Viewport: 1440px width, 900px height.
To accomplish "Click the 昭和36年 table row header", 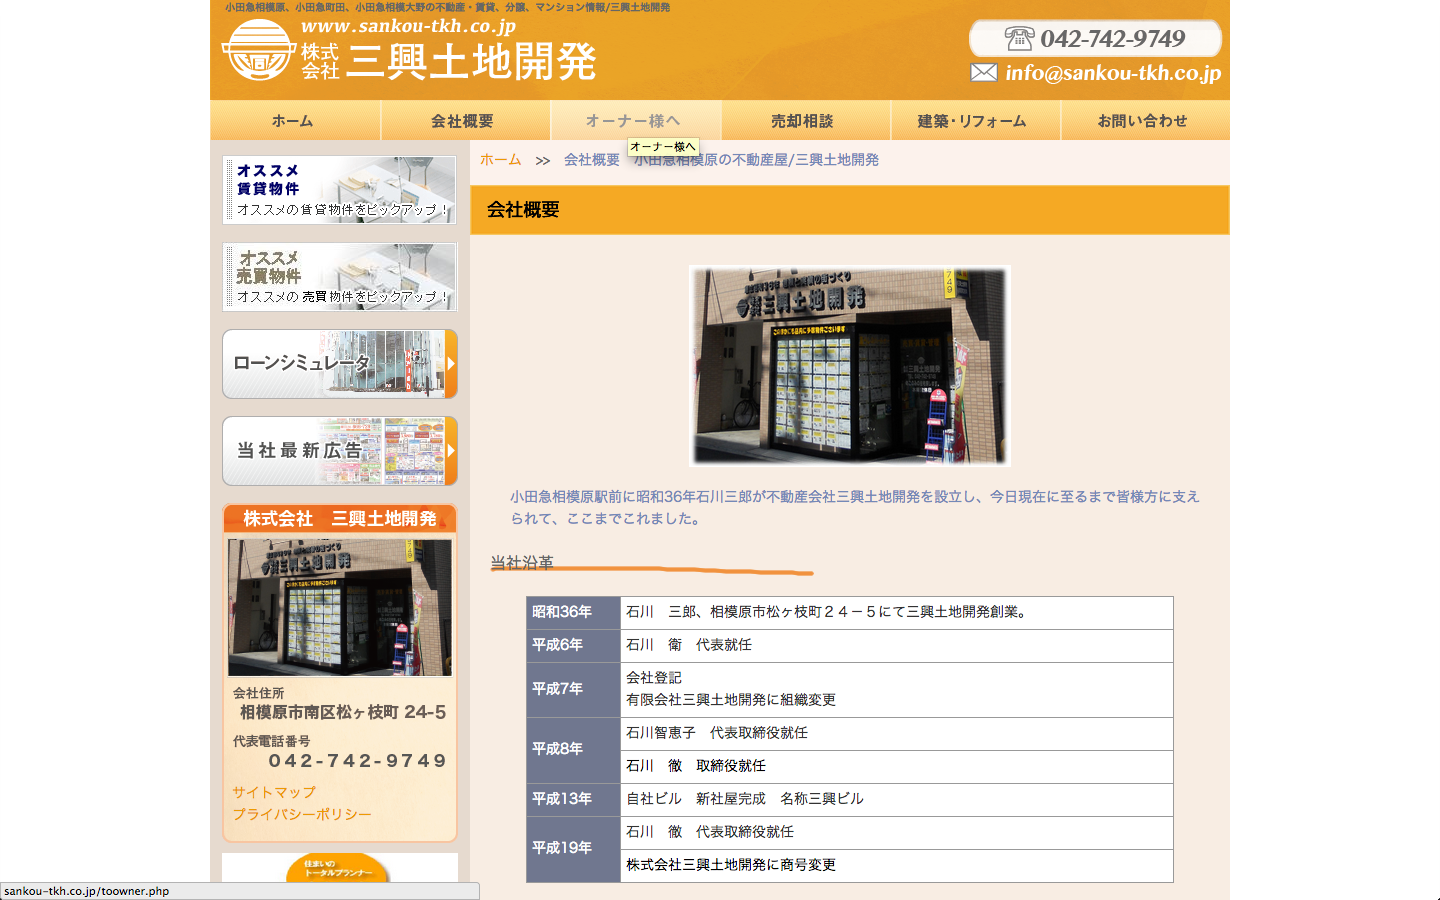I will click(x=574, y=612).
